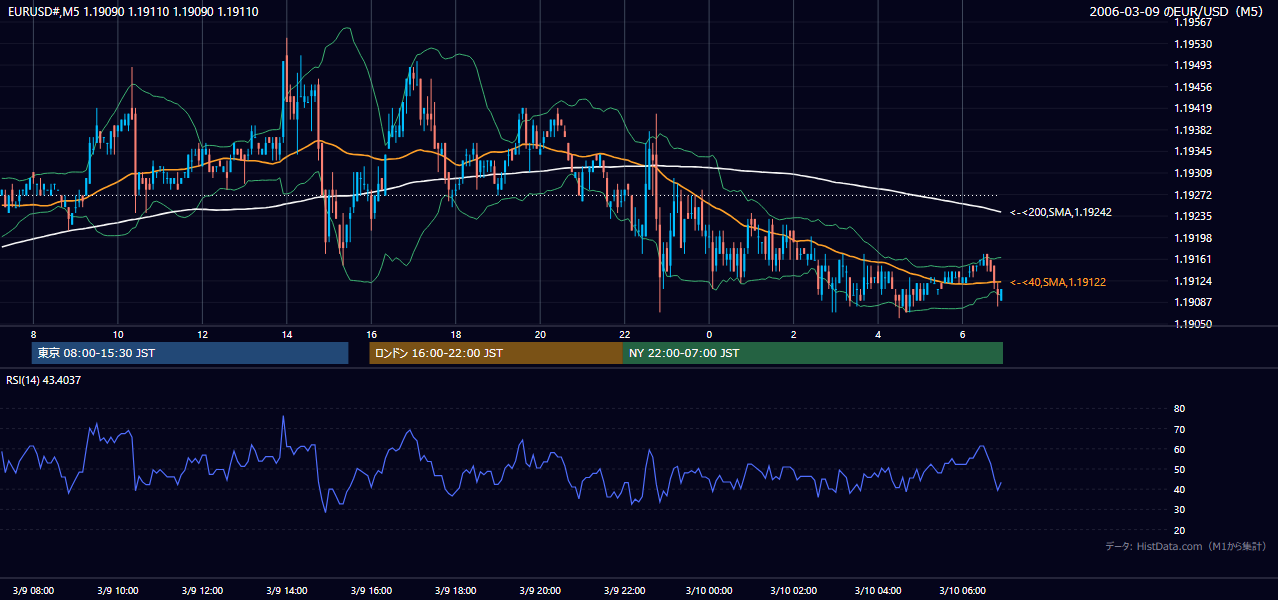The height and width of the screenshot is (600, 1278).
Task: Click the HistData.com data credit text
Action: [x=1186, y=546]
